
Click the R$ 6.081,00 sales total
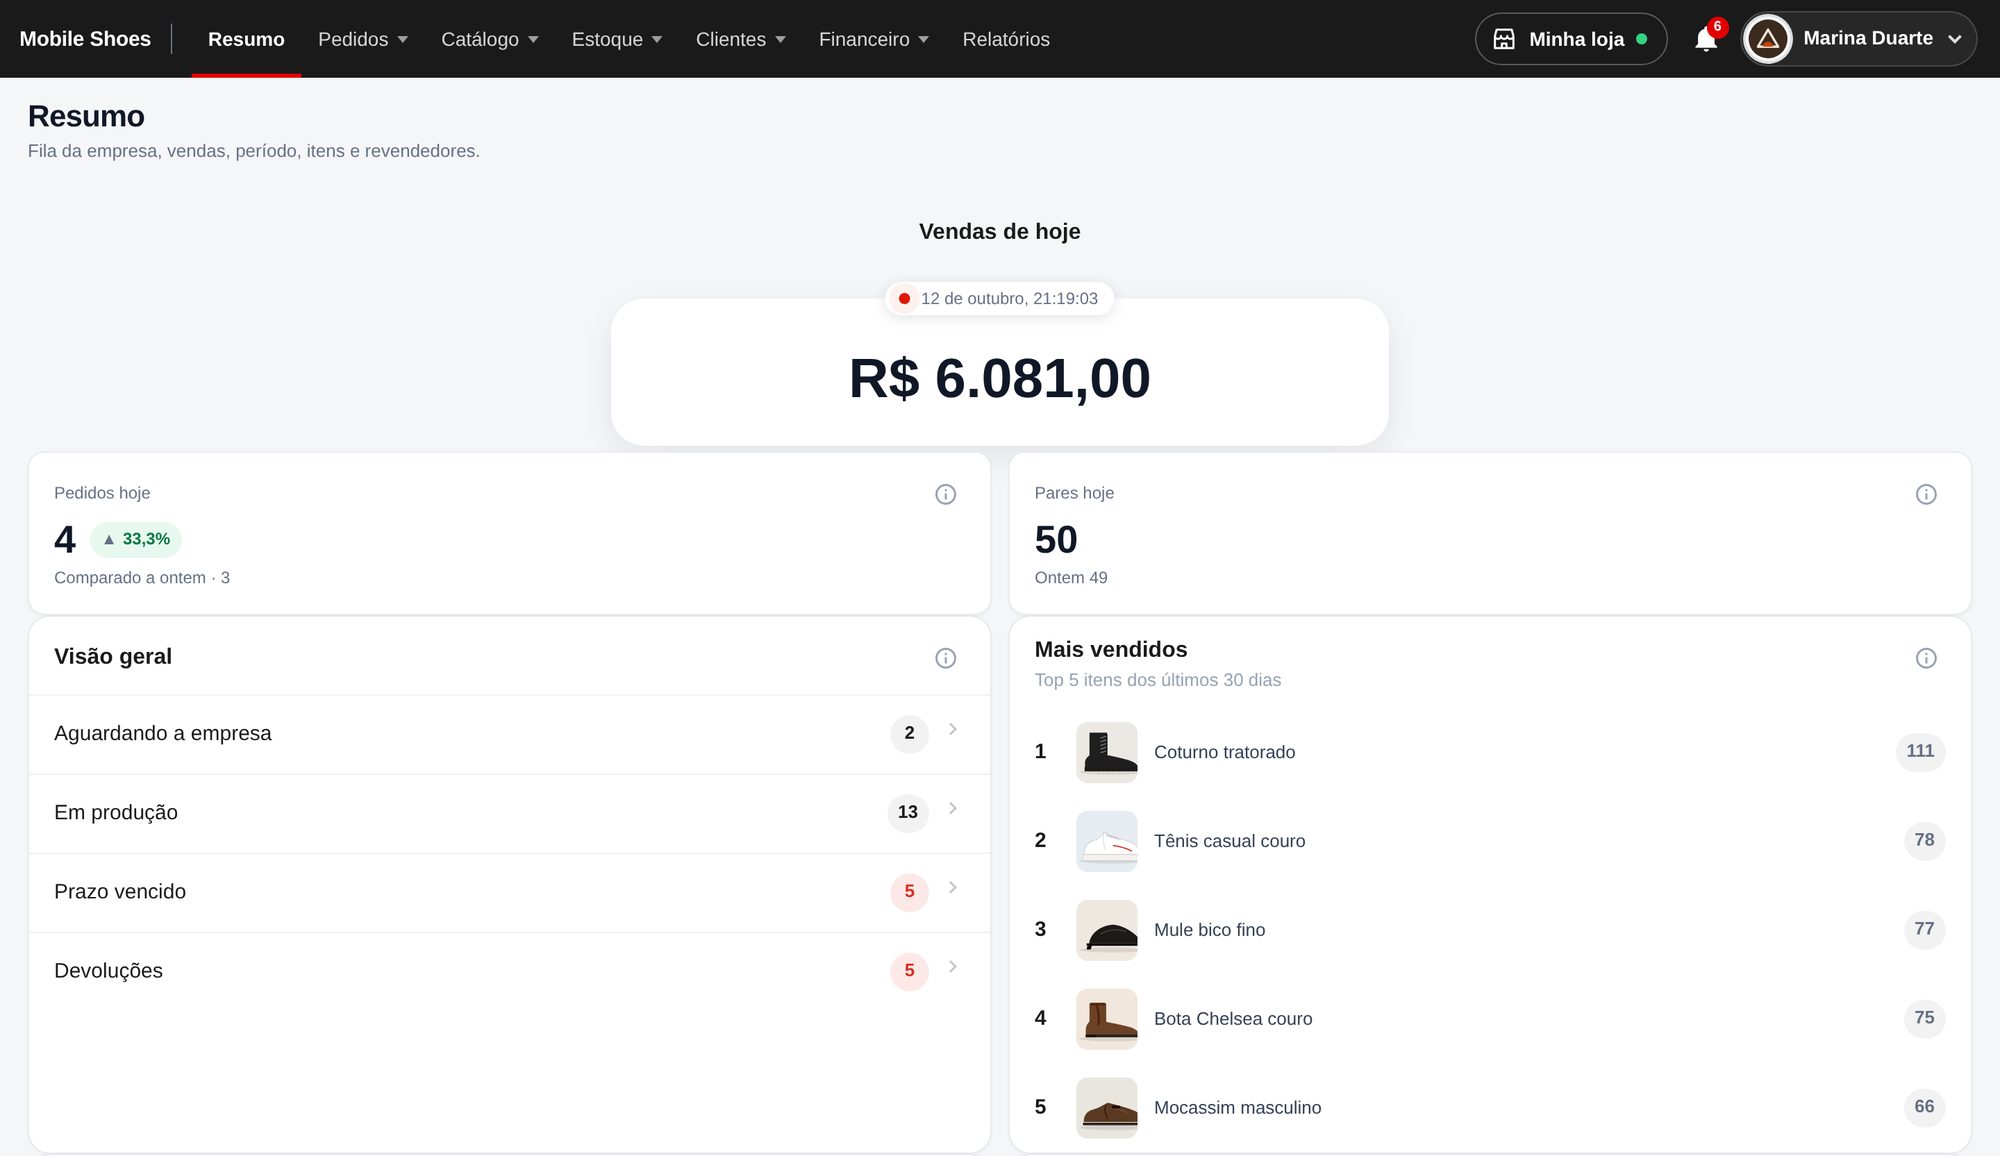click(x=1000, y=379)
